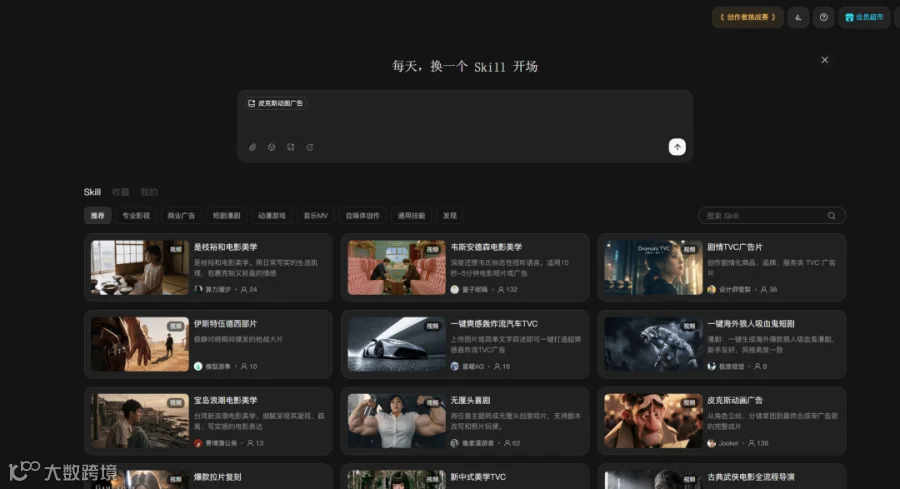
Task: Click Jookel avatar on 皮克斯动画广告 card
Action: click(x=712, y=443)
